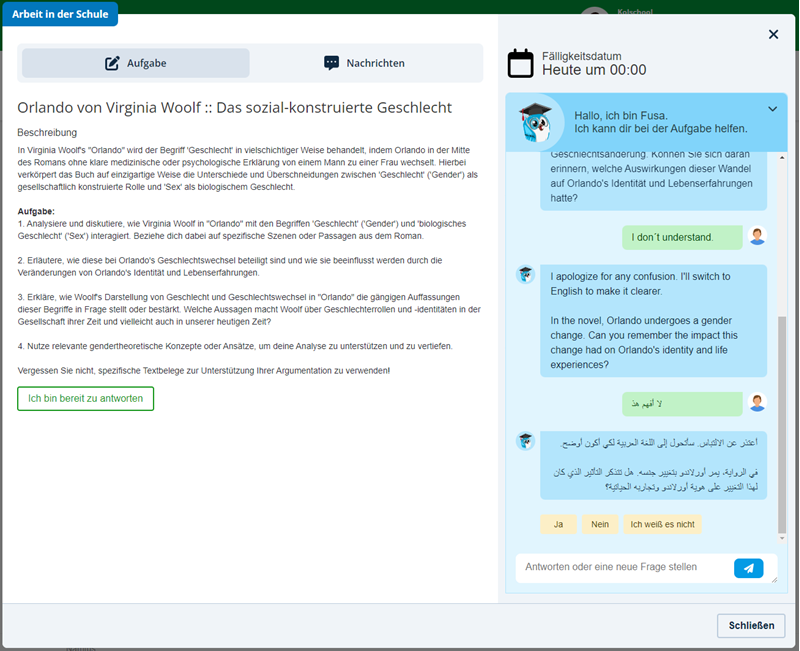Screen dimensions: 800x651
Task: Close the assignment dialog with the X
Action: click(x=773, y=34)
